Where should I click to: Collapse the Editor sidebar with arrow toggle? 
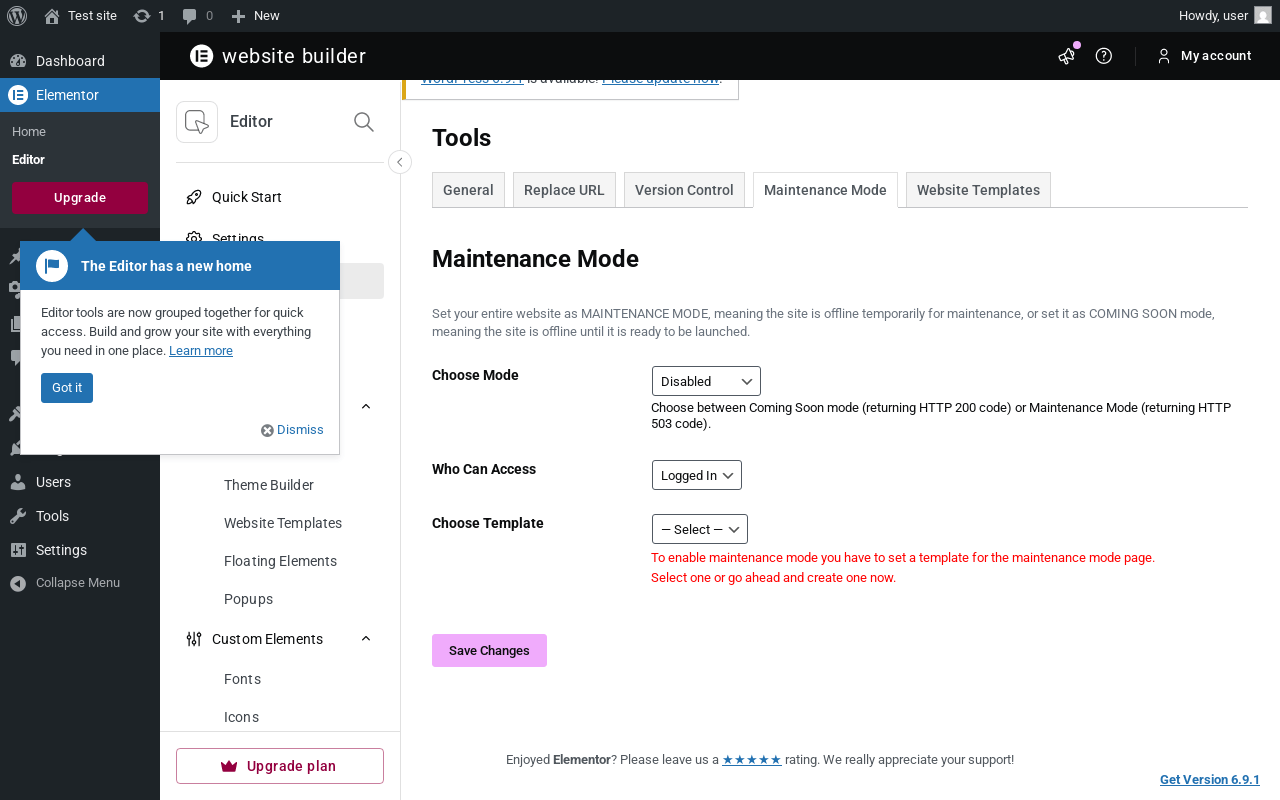point(400,162)
